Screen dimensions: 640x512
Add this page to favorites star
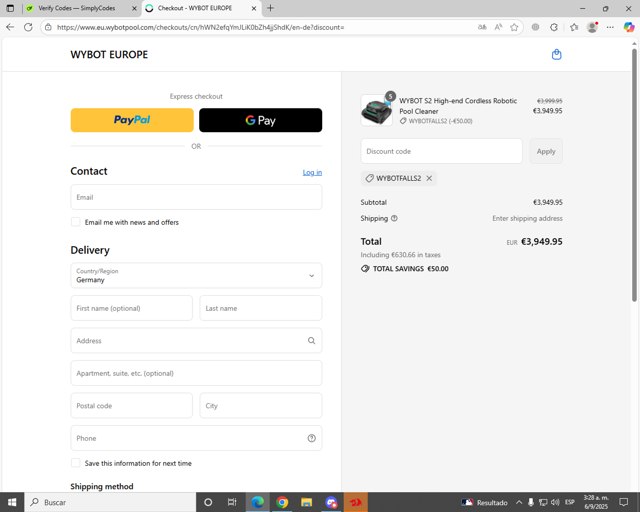(x=514, y=27)
